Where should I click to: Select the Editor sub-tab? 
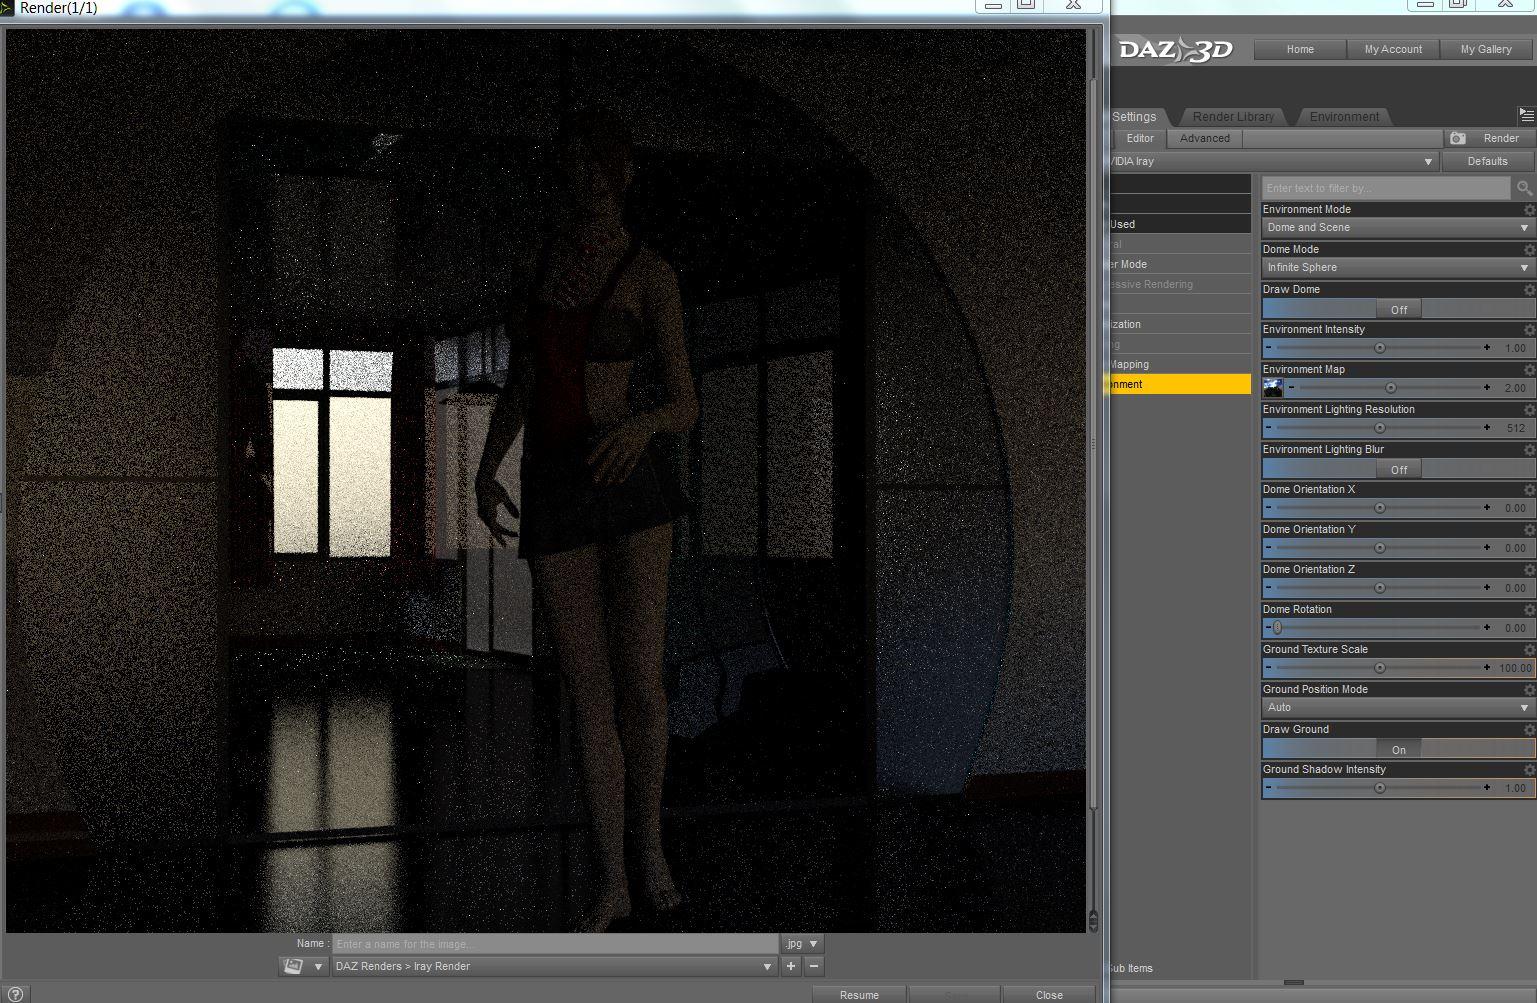pyautogui.click(x=1140, y=139)
